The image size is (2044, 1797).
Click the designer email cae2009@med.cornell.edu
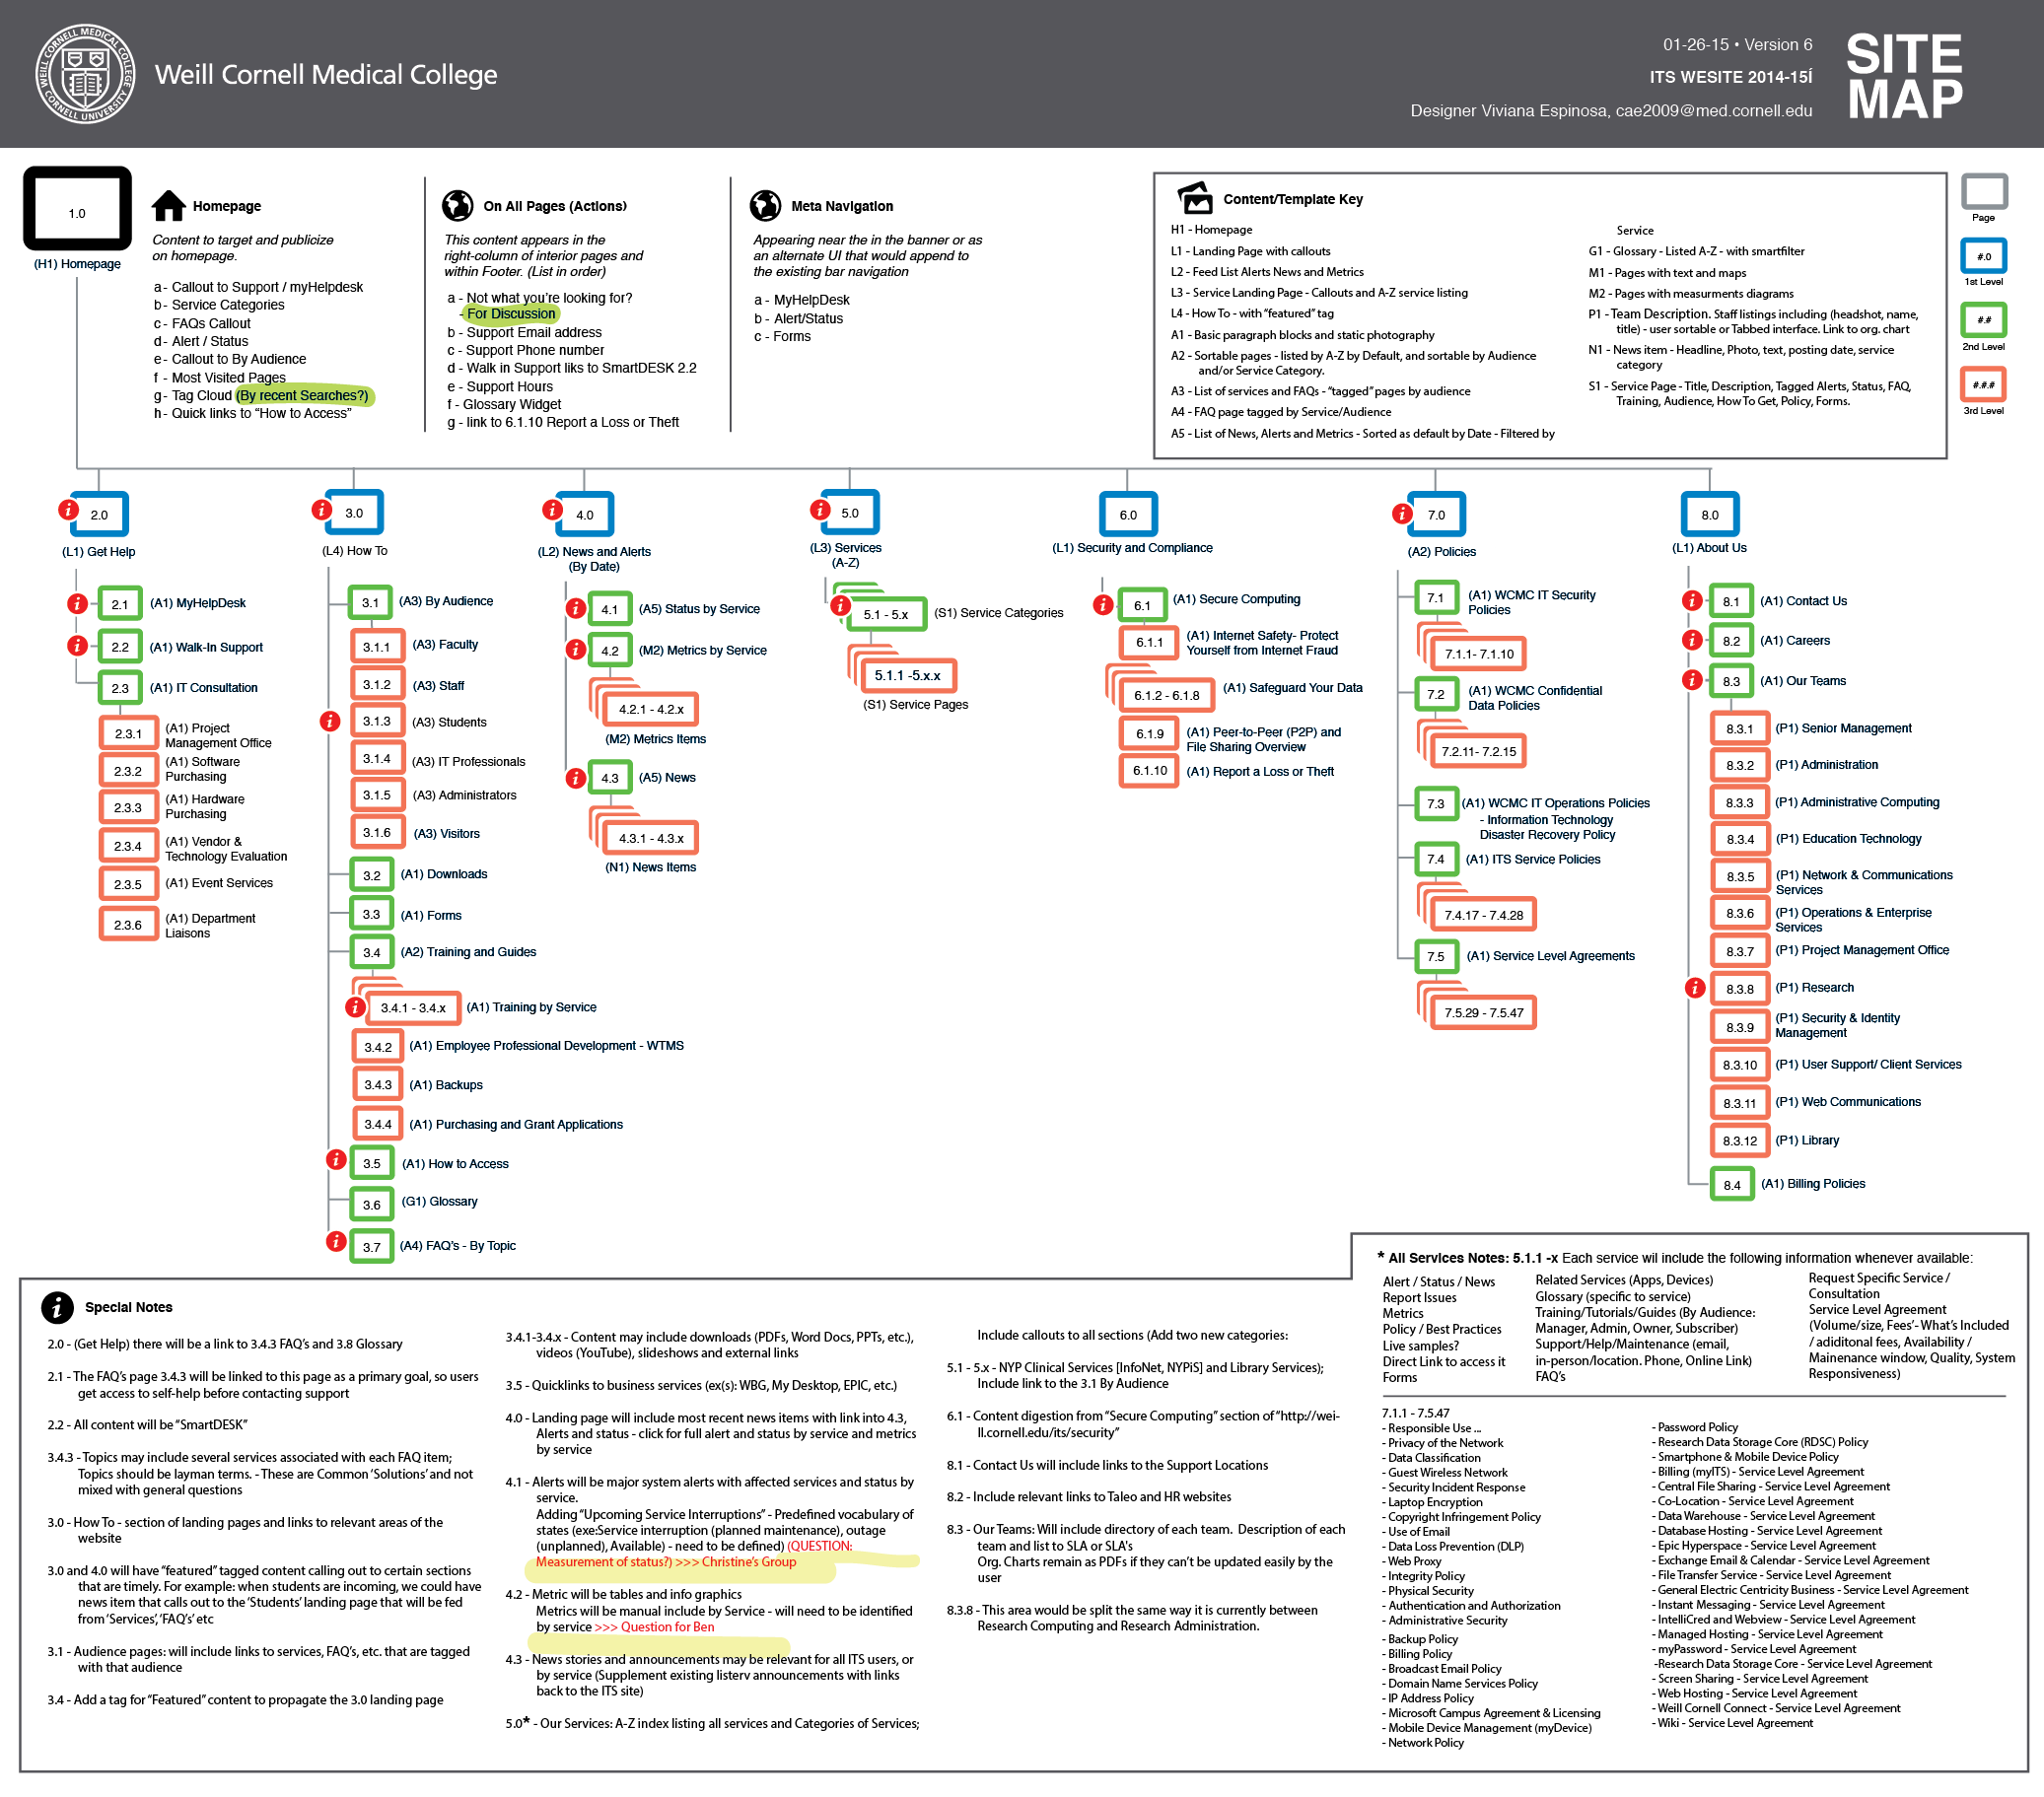tap(1713, 111)
